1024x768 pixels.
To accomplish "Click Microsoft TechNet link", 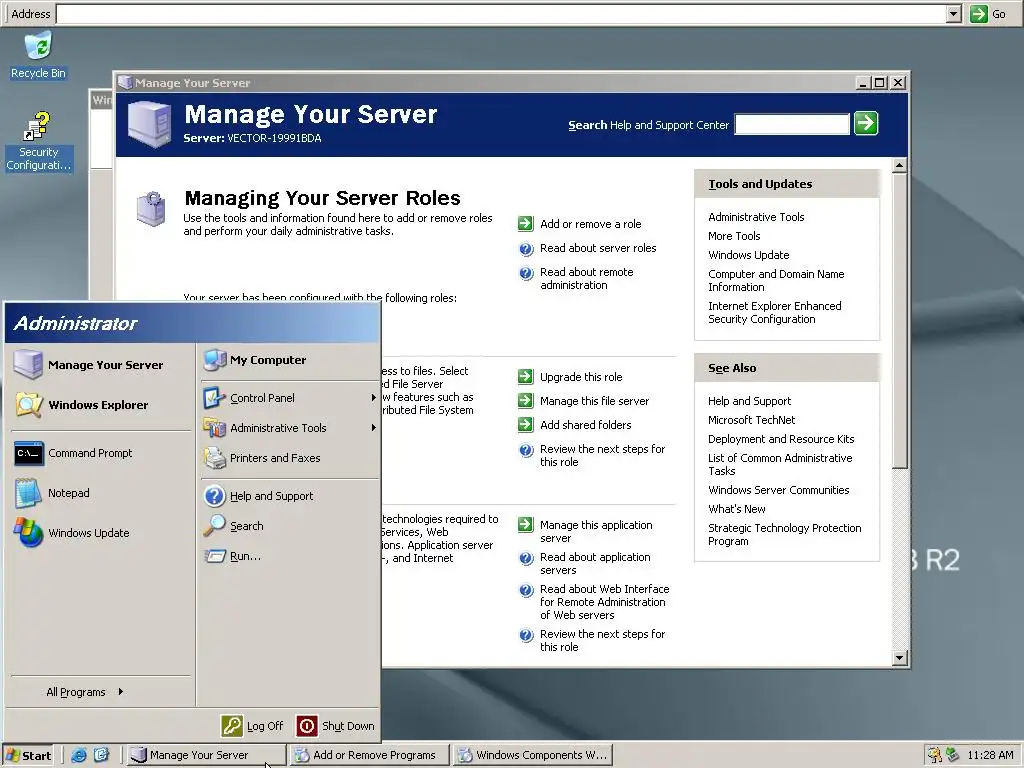I will click(752, 420).
